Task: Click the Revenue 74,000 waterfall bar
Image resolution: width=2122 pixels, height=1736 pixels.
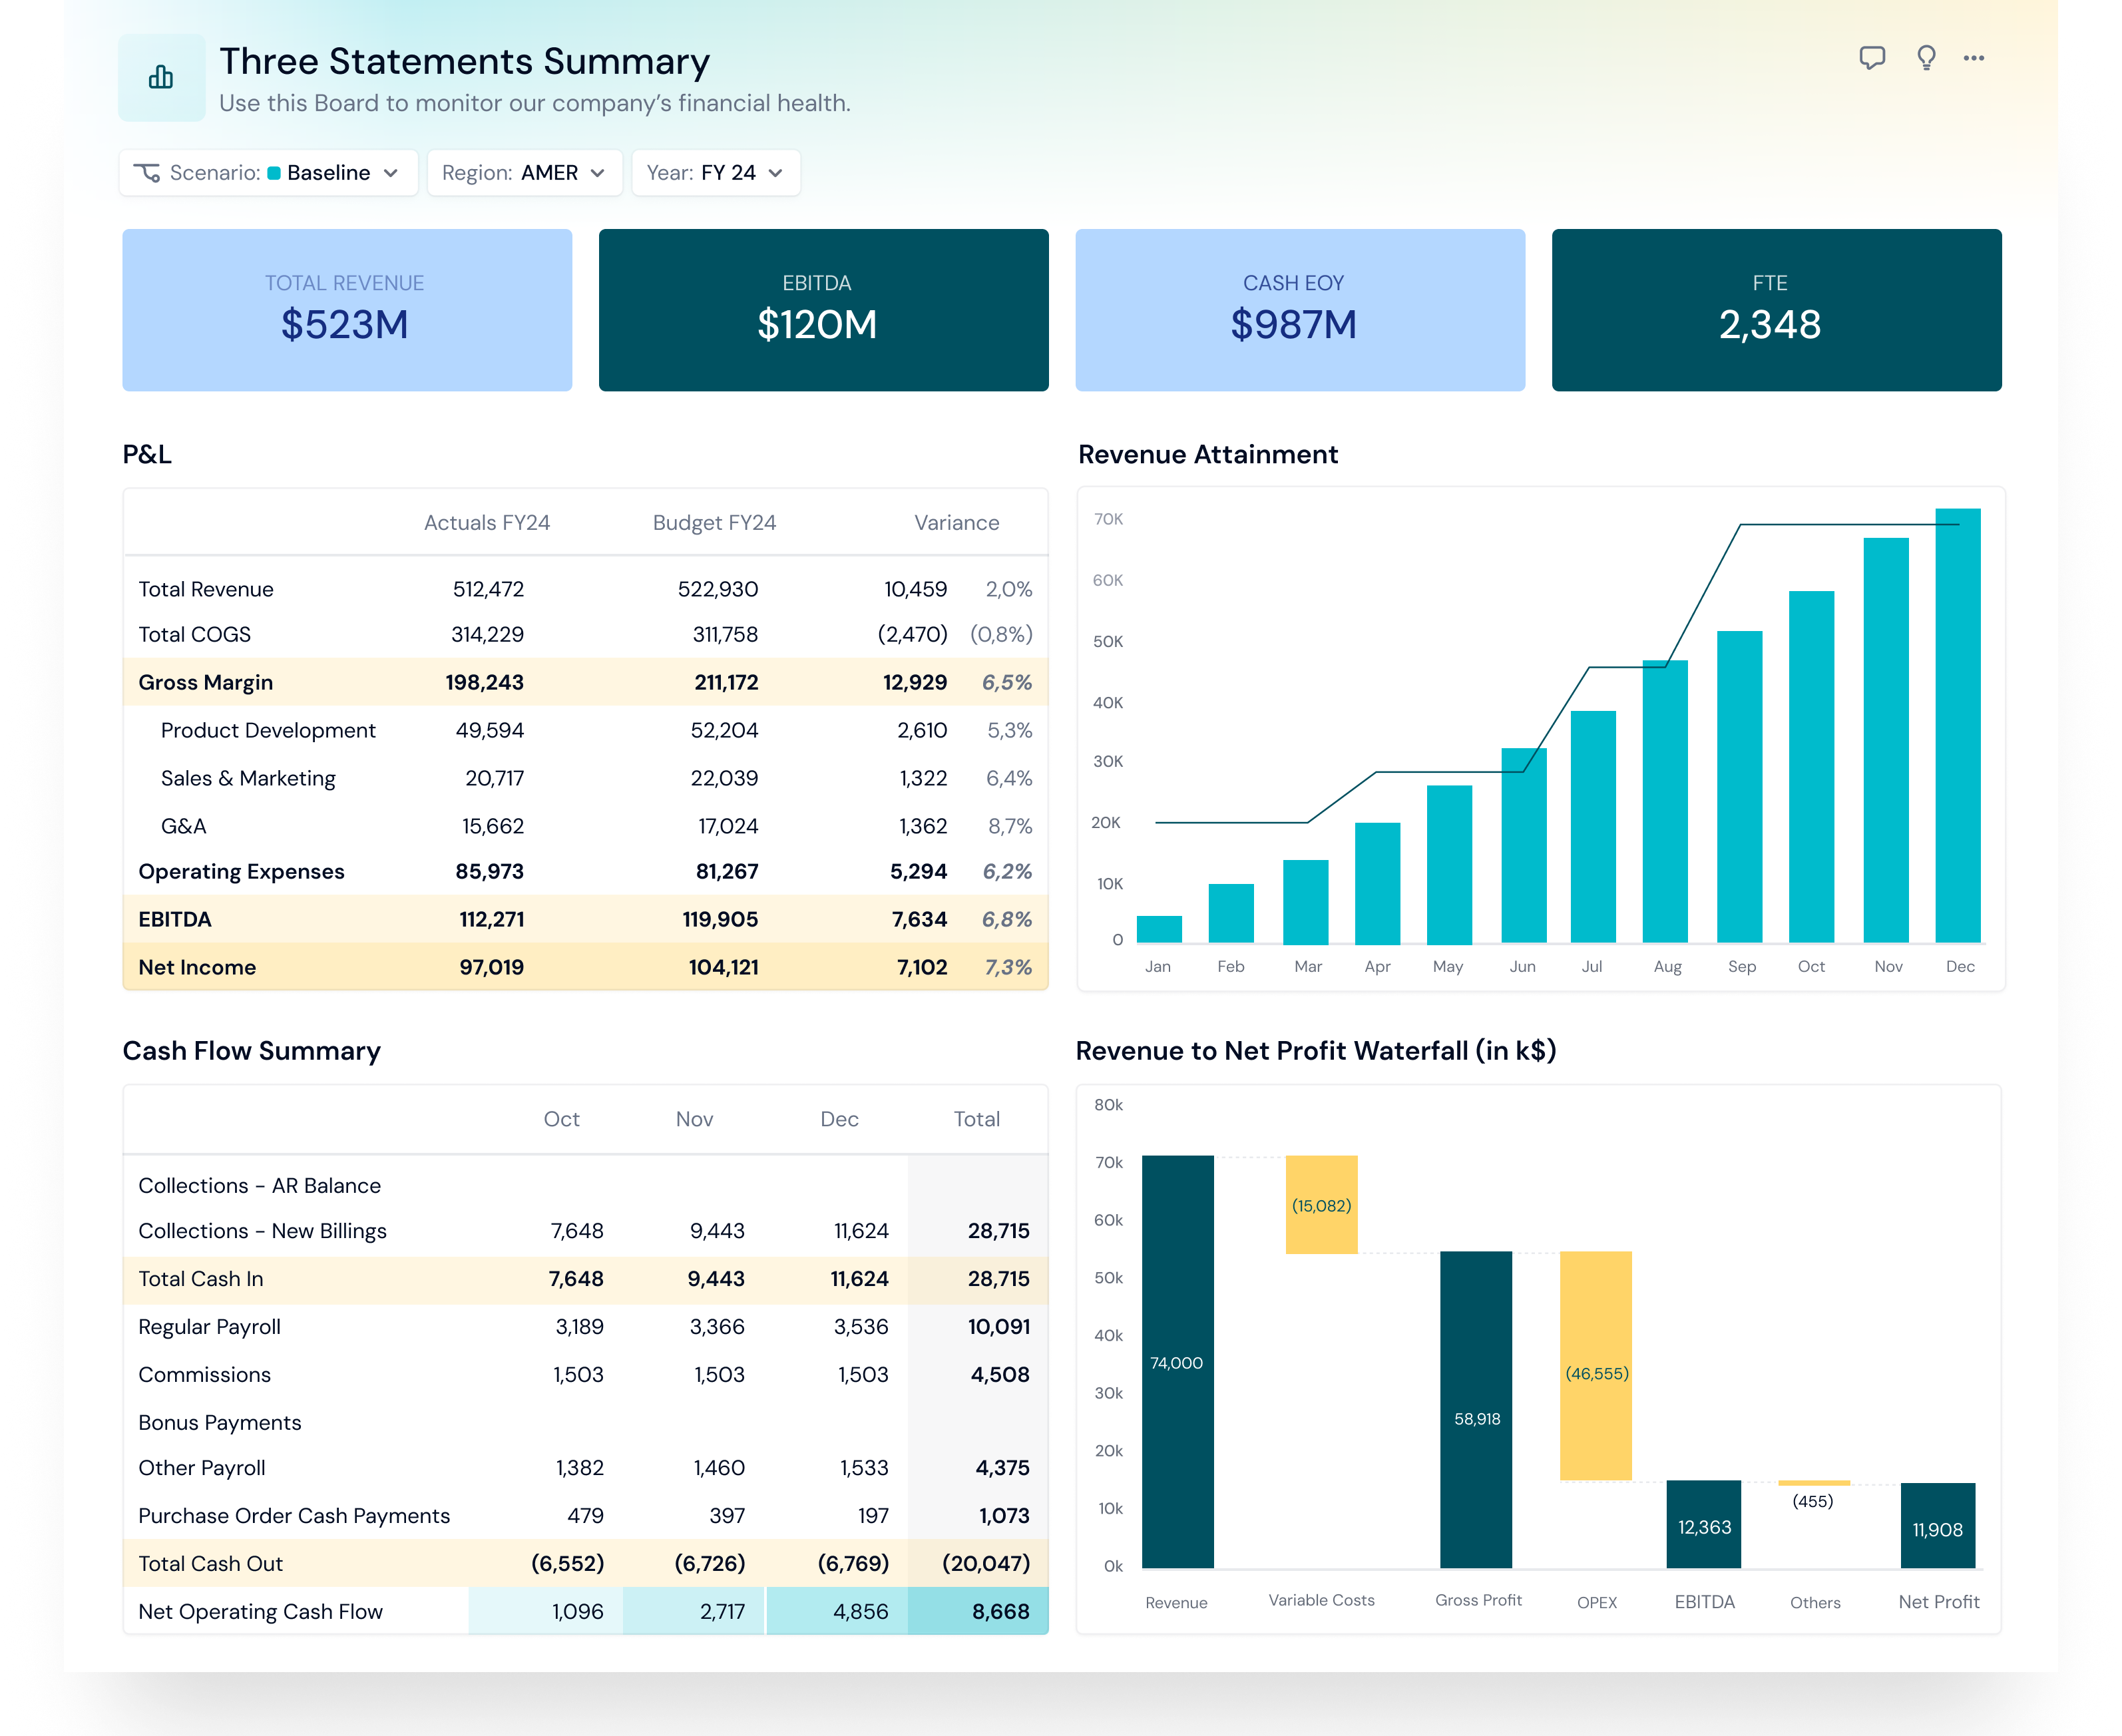Action: [1178, 1362]
